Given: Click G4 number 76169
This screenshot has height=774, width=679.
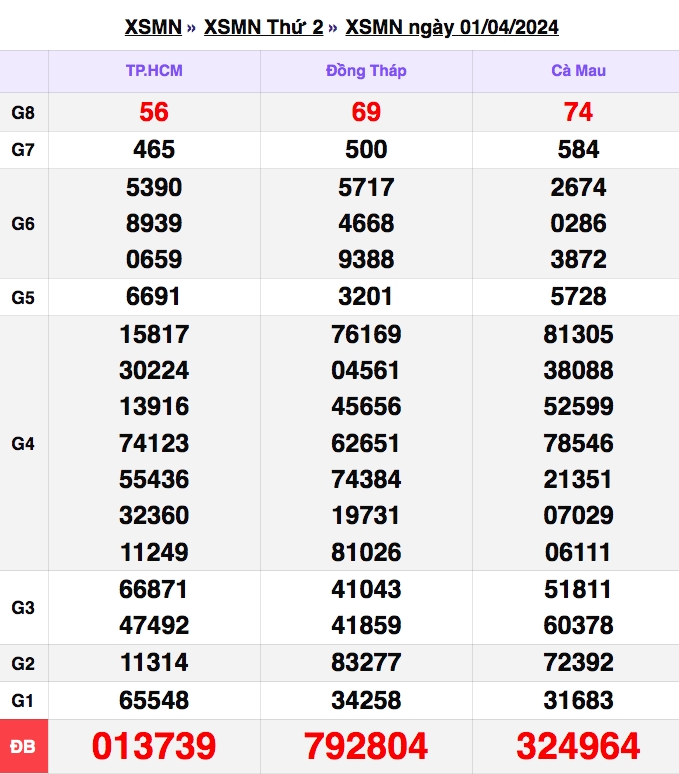Looking at the screenshot, I should coord(366,335).
